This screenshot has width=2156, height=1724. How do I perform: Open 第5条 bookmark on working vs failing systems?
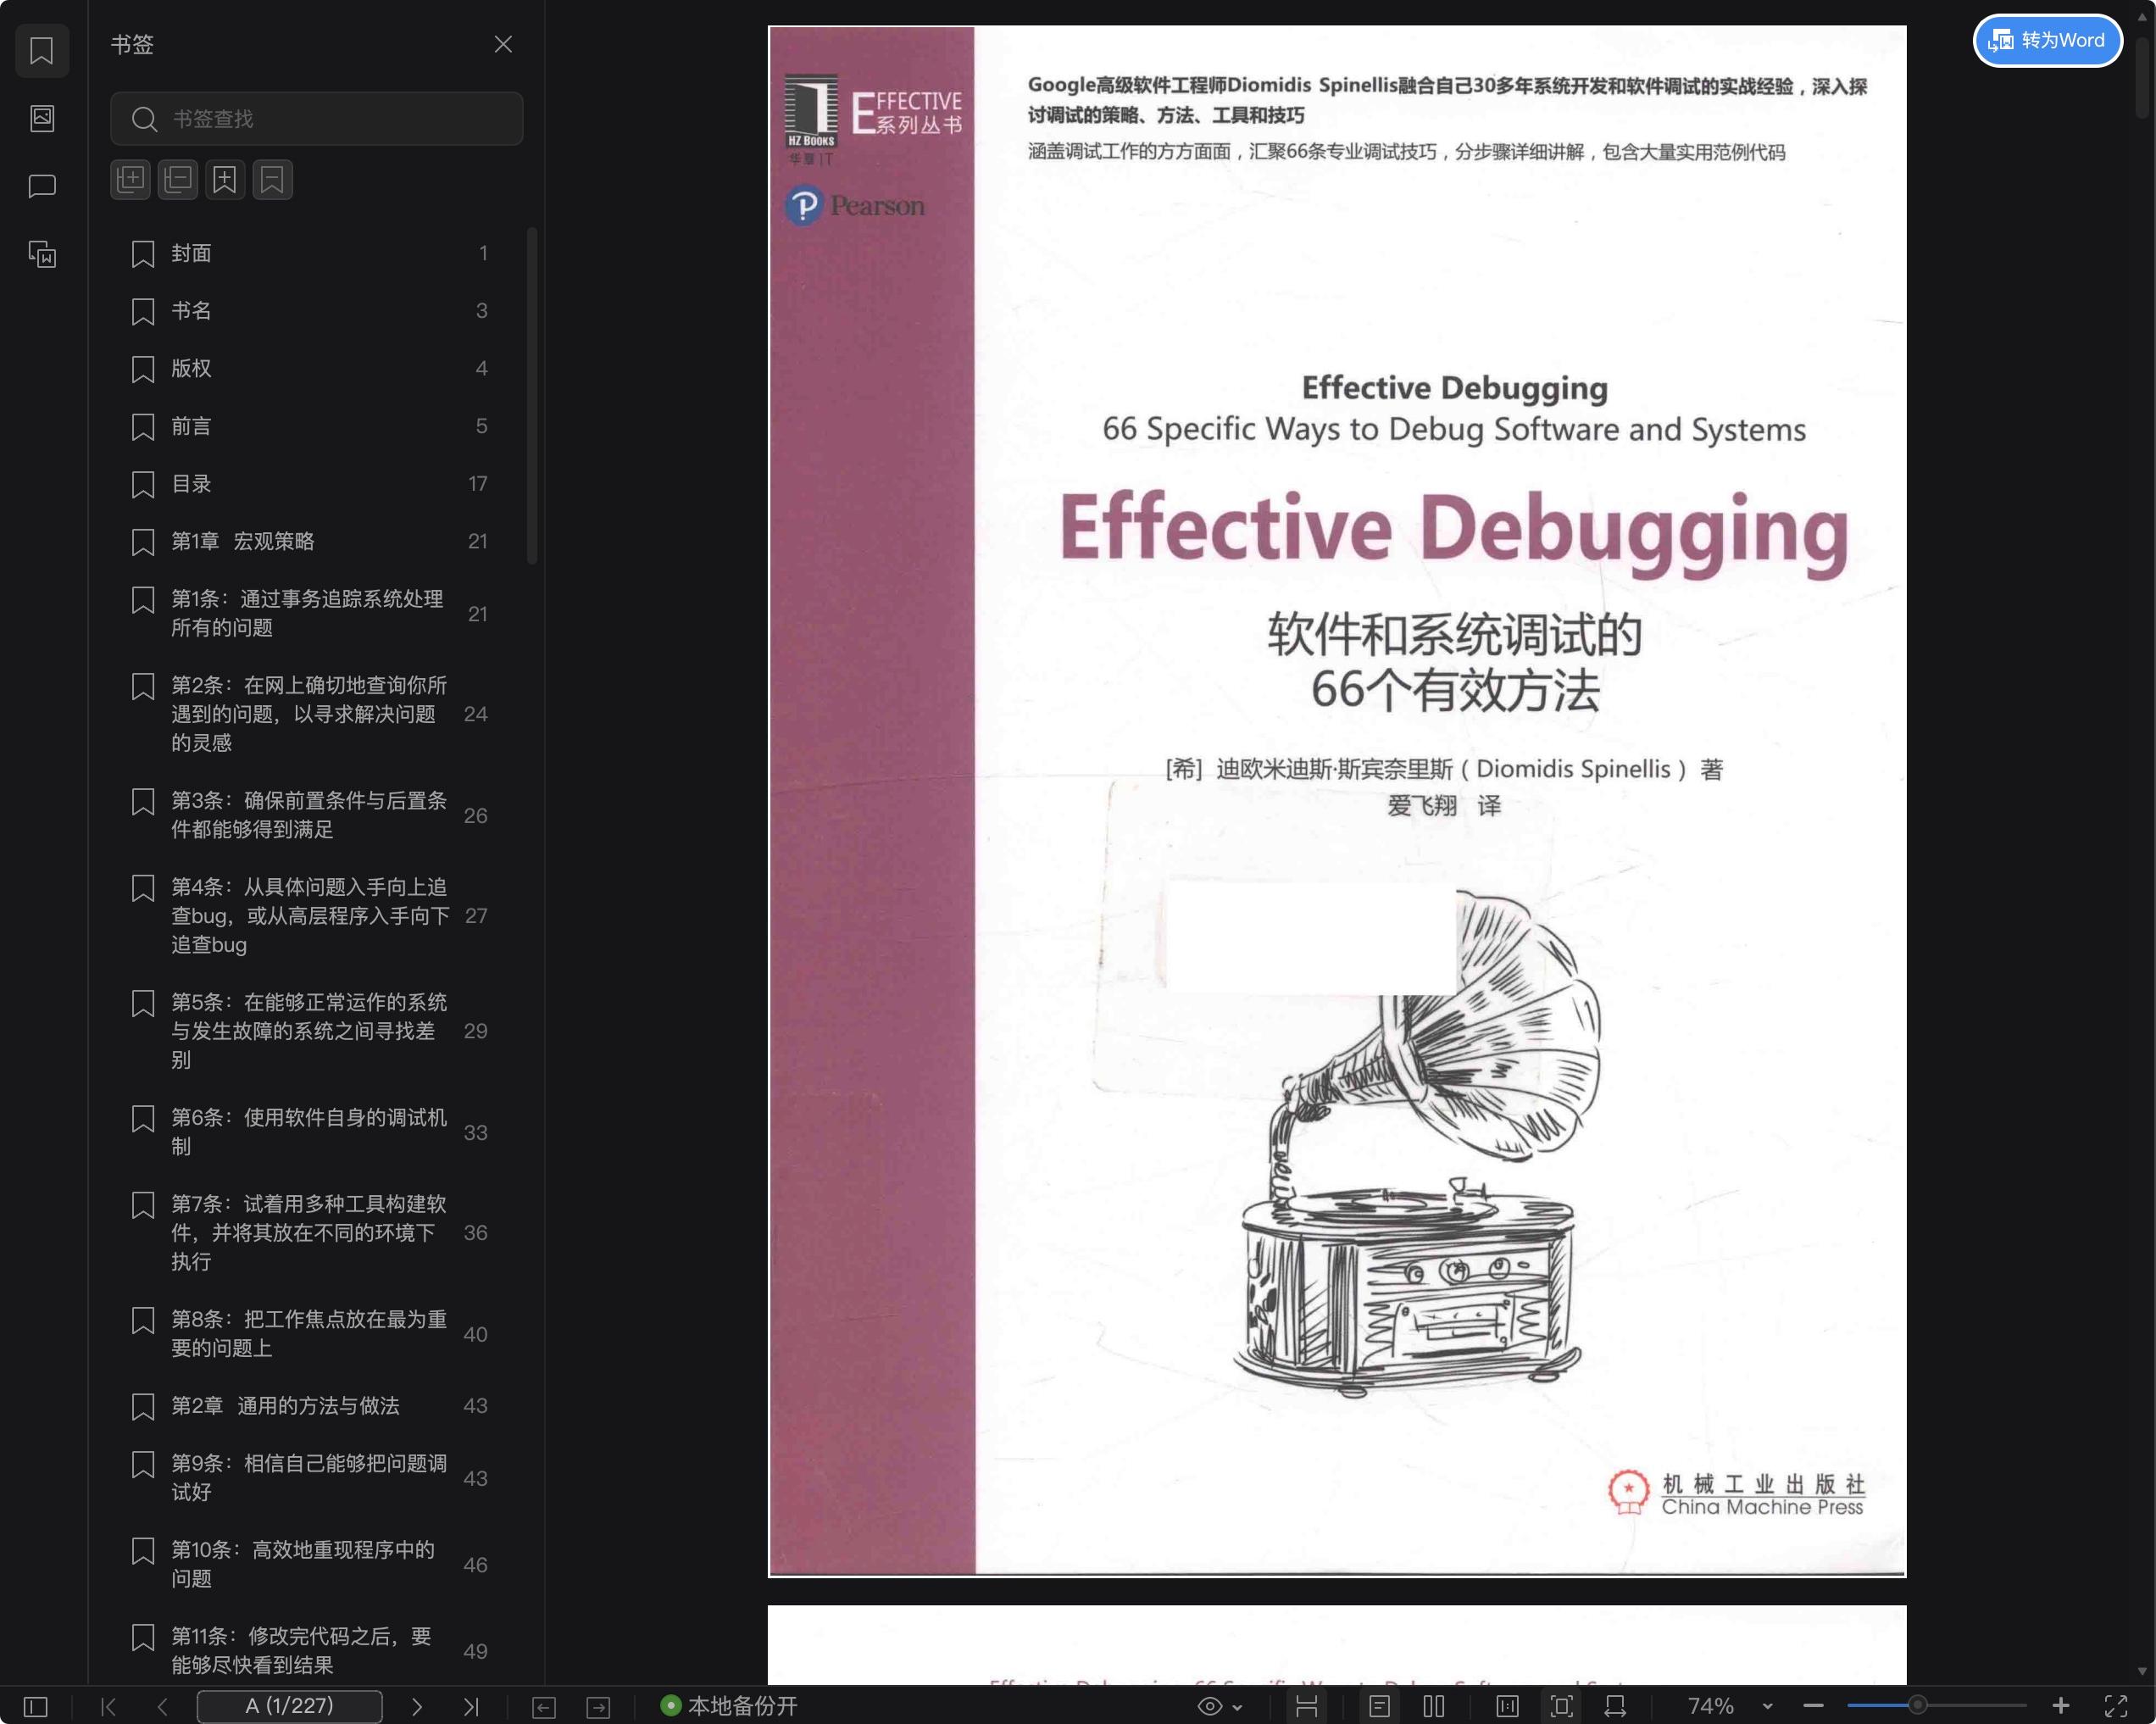(311, 1031)
